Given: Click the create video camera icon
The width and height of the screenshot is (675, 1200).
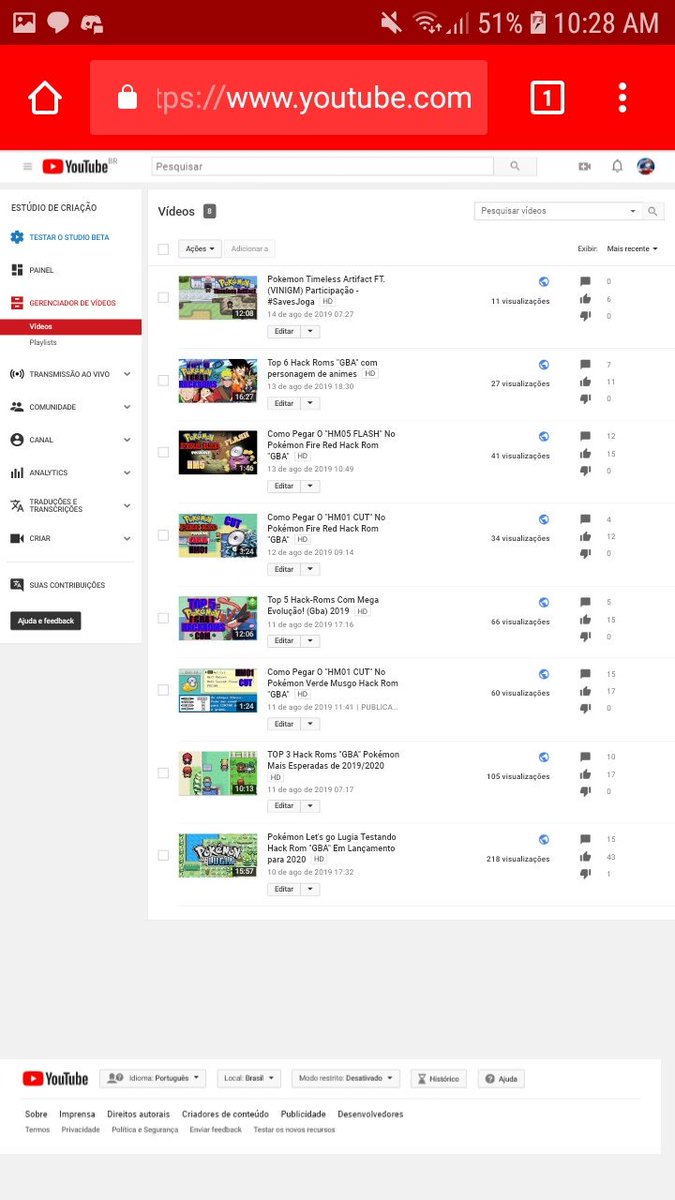Looking at the screenshot, I should [585, 166].
